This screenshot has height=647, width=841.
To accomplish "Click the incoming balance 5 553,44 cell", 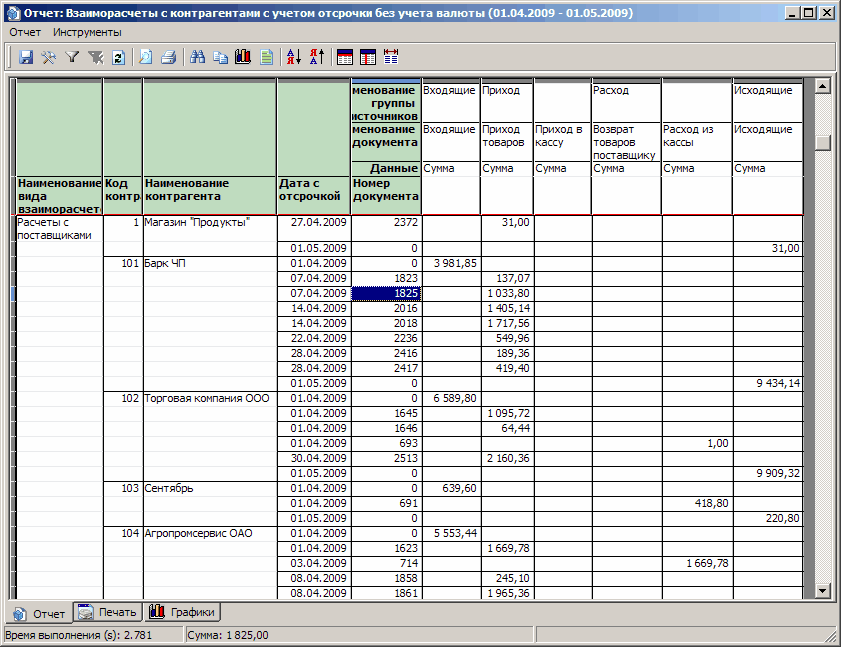I will coord(452,534).
